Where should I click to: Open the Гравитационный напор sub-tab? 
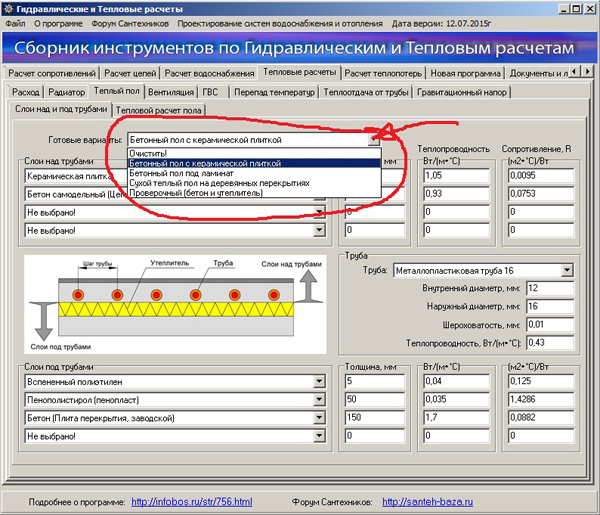click(x=462, y=92)
